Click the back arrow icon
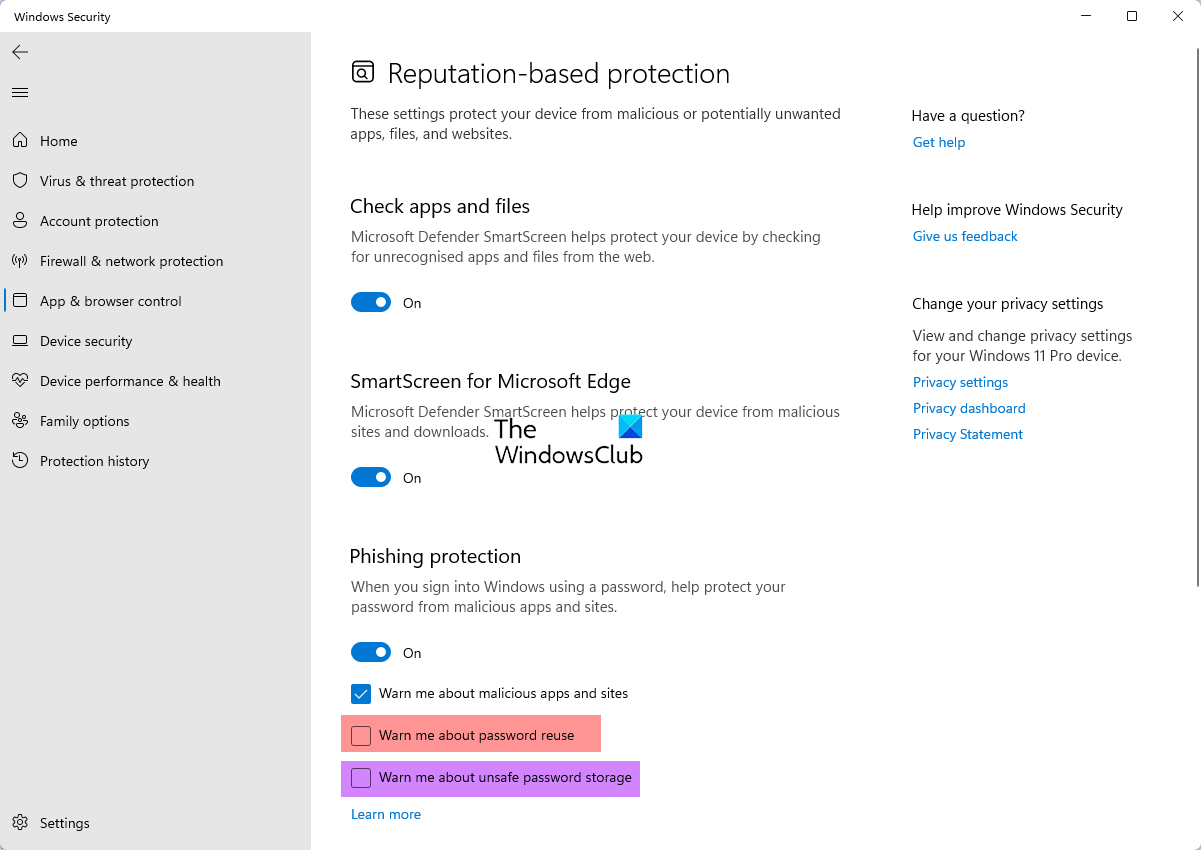 click(x=20, y=52)
